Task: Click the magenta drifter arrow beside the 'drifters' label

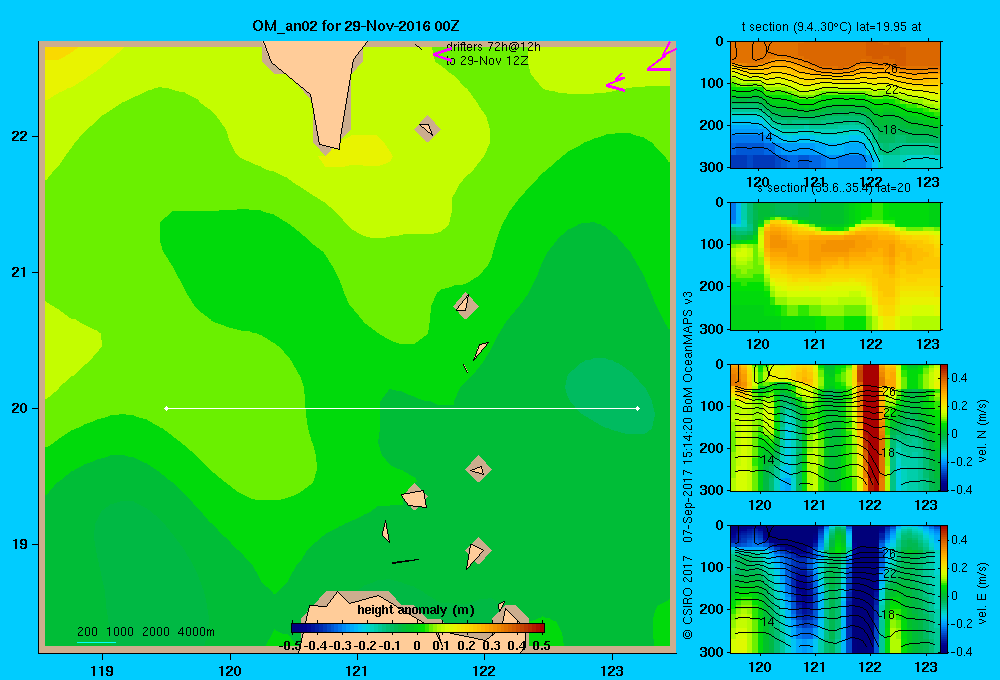Action: (442, 55)
